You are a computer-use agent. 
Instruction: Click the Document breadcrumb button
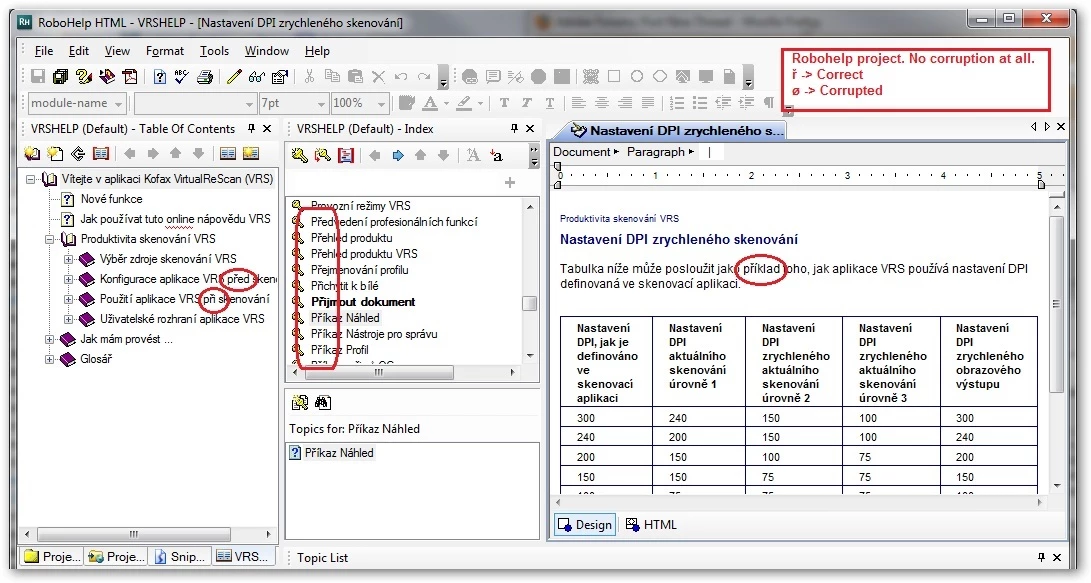click(585, 152)
